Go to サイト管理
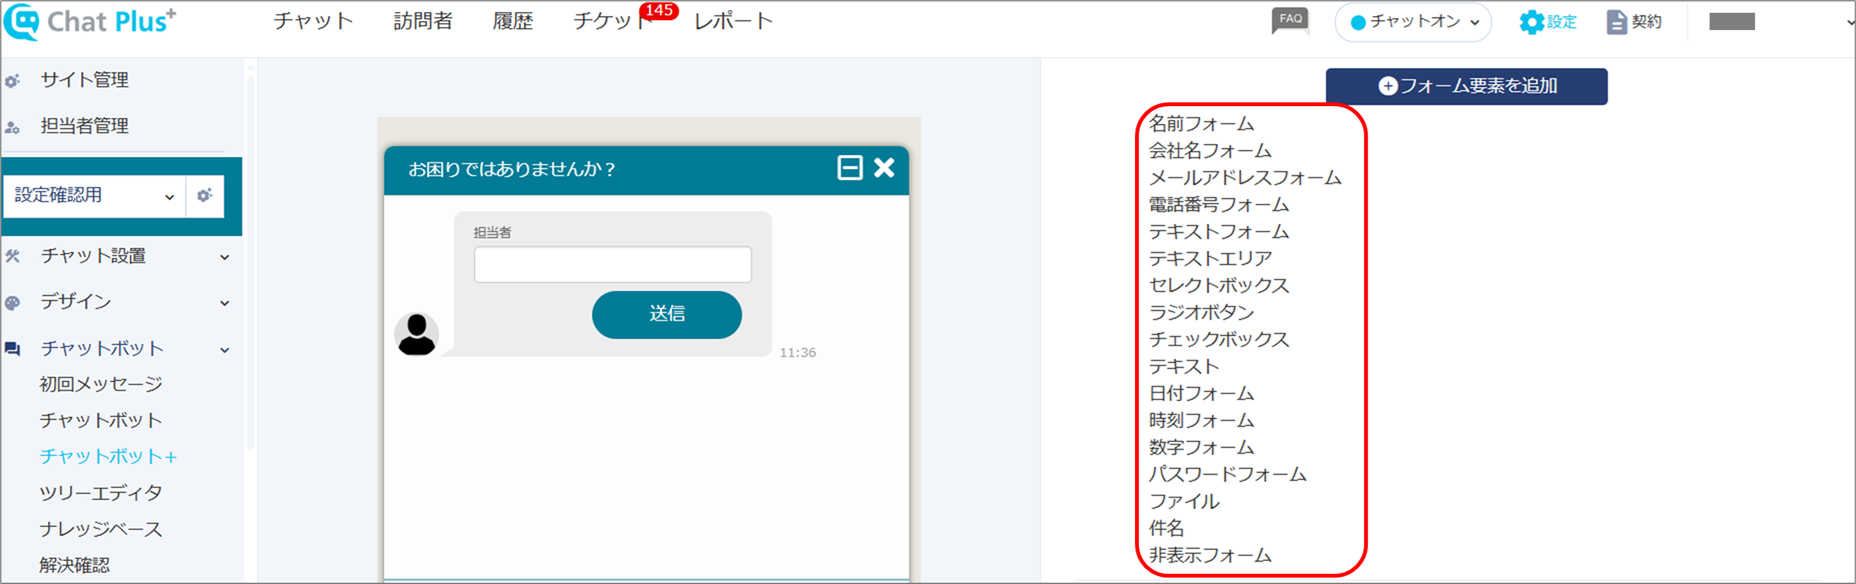This screenshot has height=584, width=1856. click(x=84, y=80)
